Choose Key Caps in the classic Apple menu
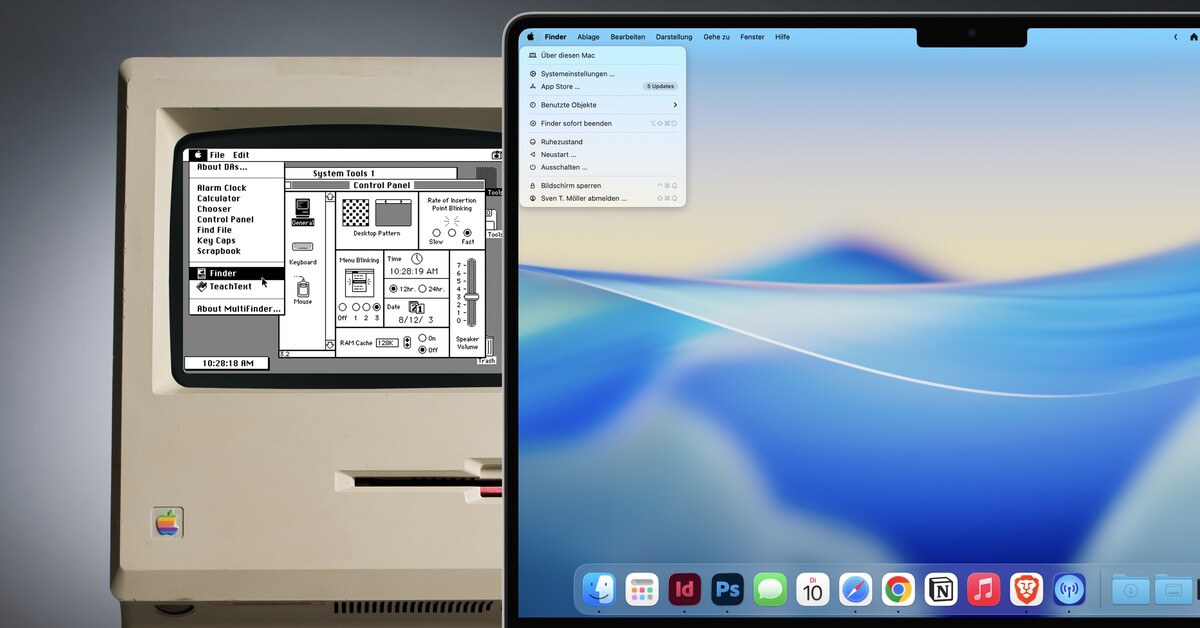The height and width of the screenshot is (628, 1200). click(x=237, y=241)
